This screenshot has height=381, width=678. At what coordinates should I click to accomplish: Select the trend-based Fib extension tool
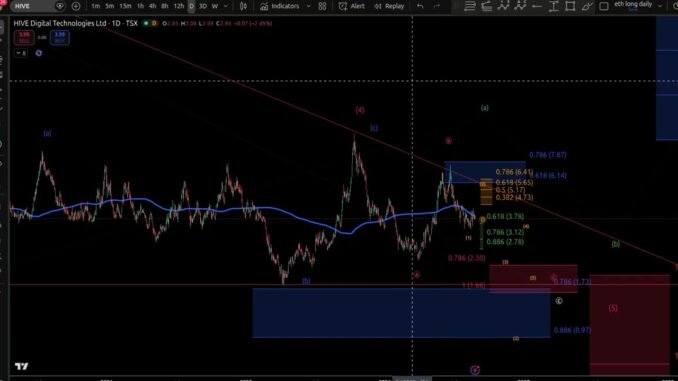[486, 6]
